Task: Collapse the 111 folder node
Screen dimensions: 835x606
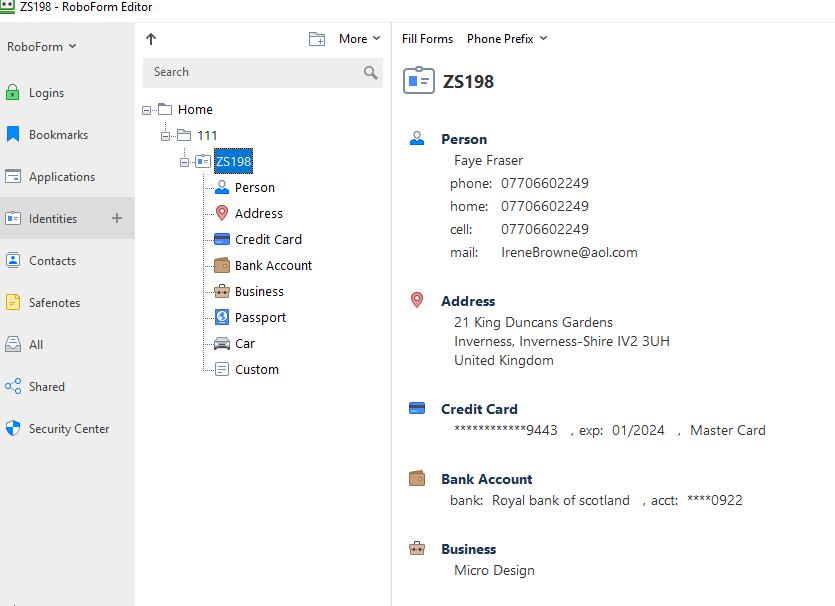Action: 166,135
